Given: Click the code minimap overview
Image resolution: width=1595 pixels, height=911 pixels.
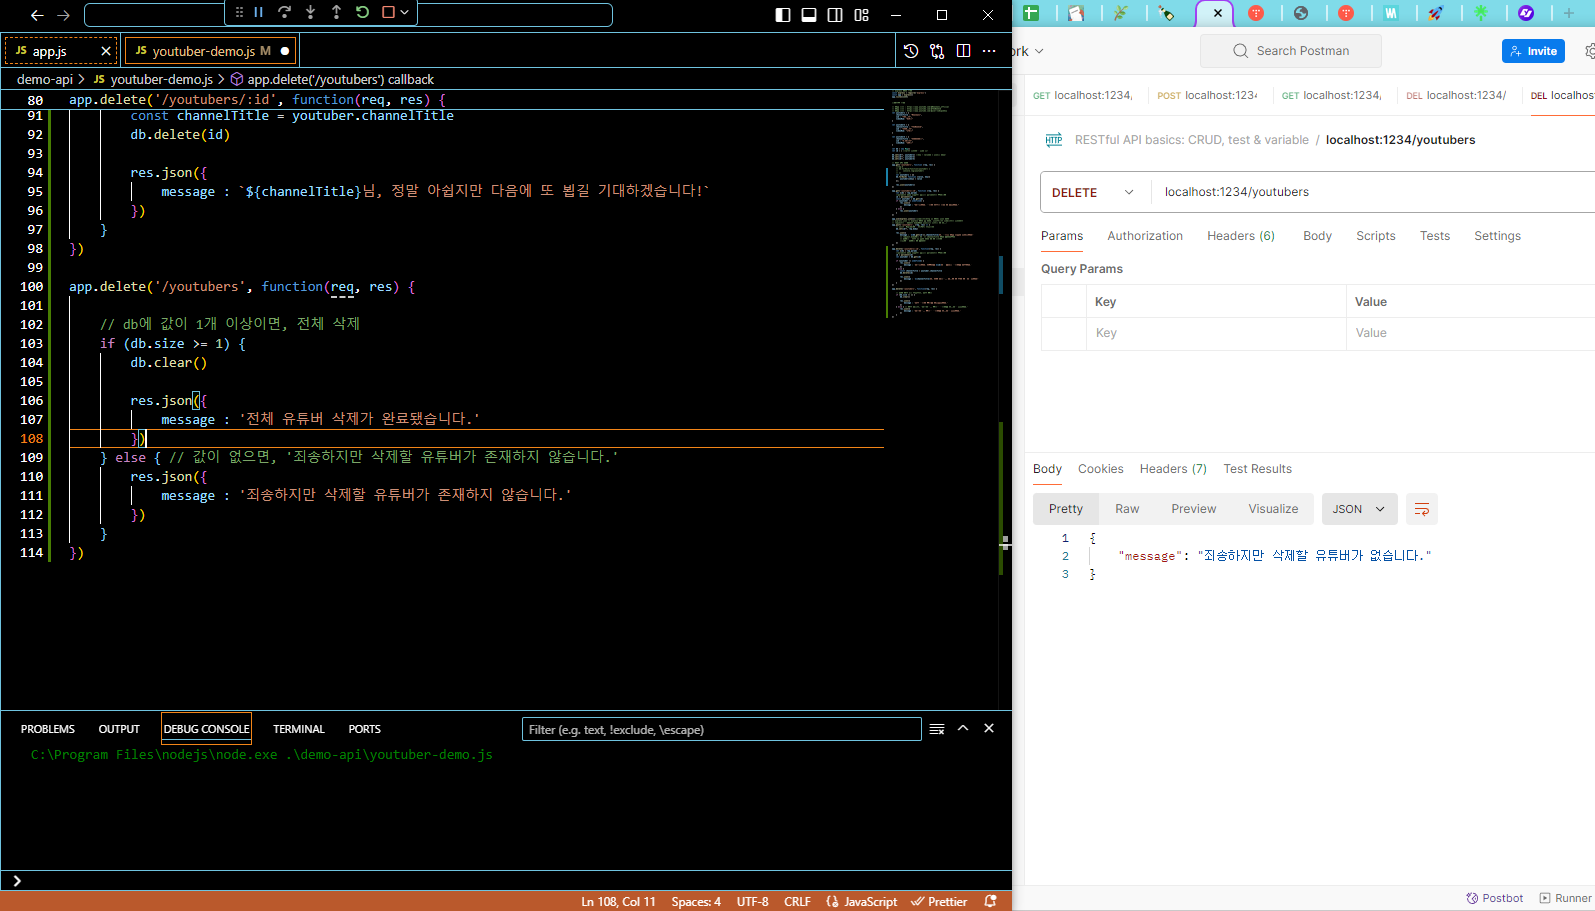Looking at the screenshot, I should [x=939, y=203].
